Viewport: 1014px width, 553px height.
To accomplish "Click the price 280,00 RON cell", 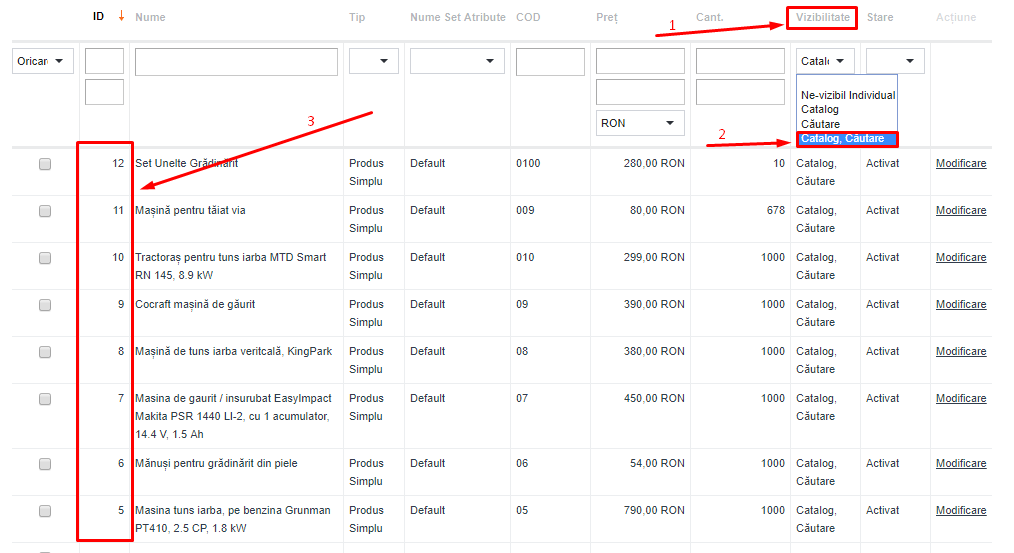I will [654, 164].
